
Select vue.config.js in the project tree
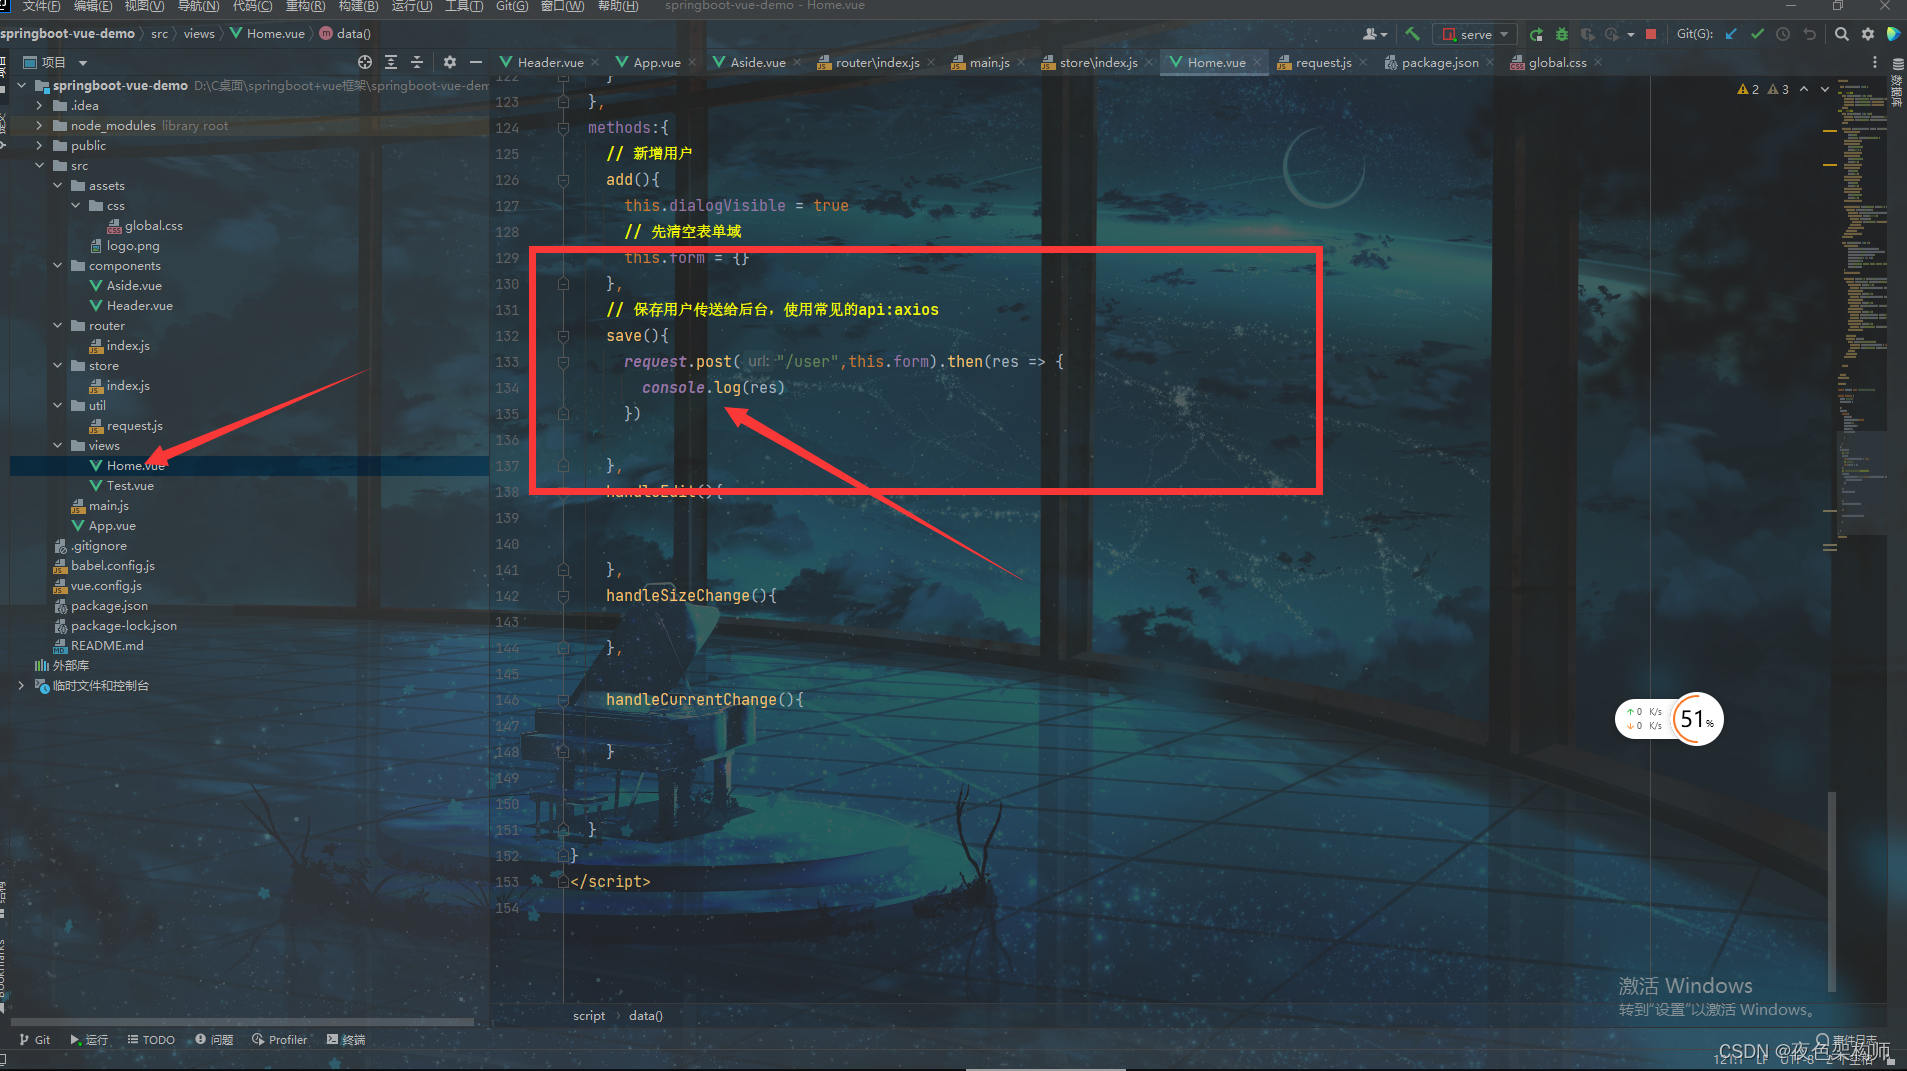coord(106,586)
